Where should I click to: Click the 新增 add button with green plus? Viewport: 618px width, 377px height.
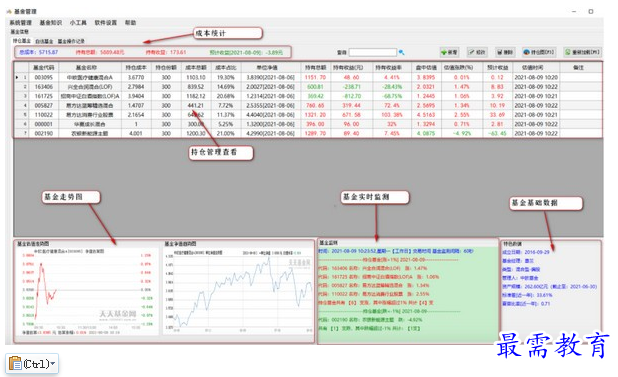pos(449,52)
